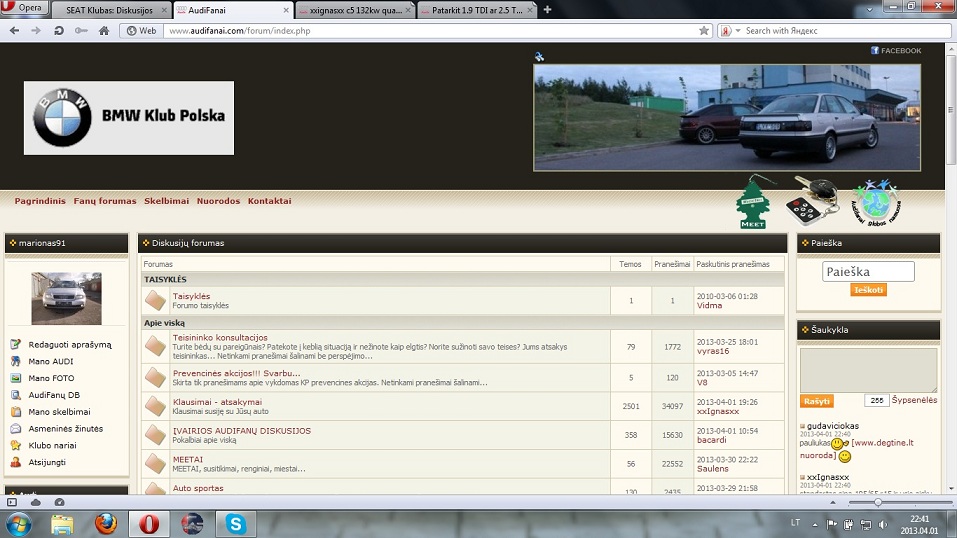
Task: Log out via Atsijungti link
Action: coord(47,462)
